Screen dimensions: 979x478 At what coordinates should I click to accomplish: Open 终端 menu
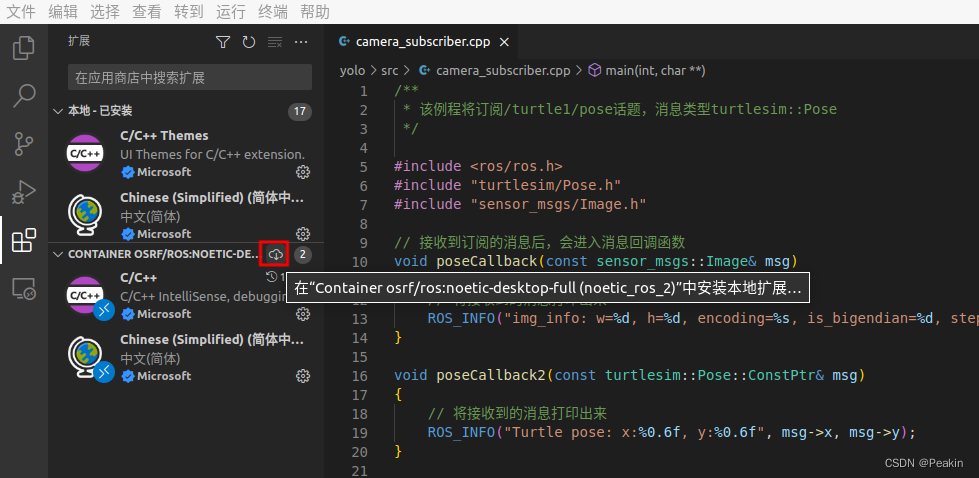click(x=273, y=11)
